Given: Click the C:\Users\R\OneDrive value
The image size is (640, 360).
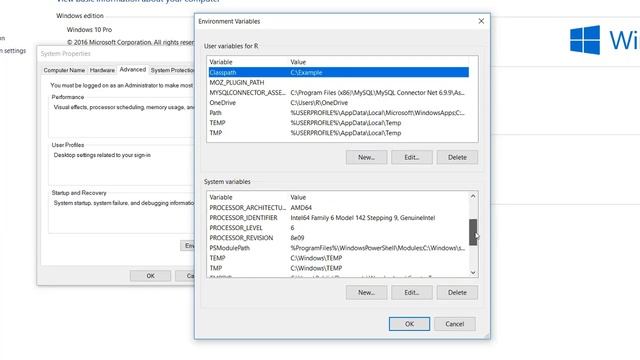Looking at the screenshot, I should 319,102.
